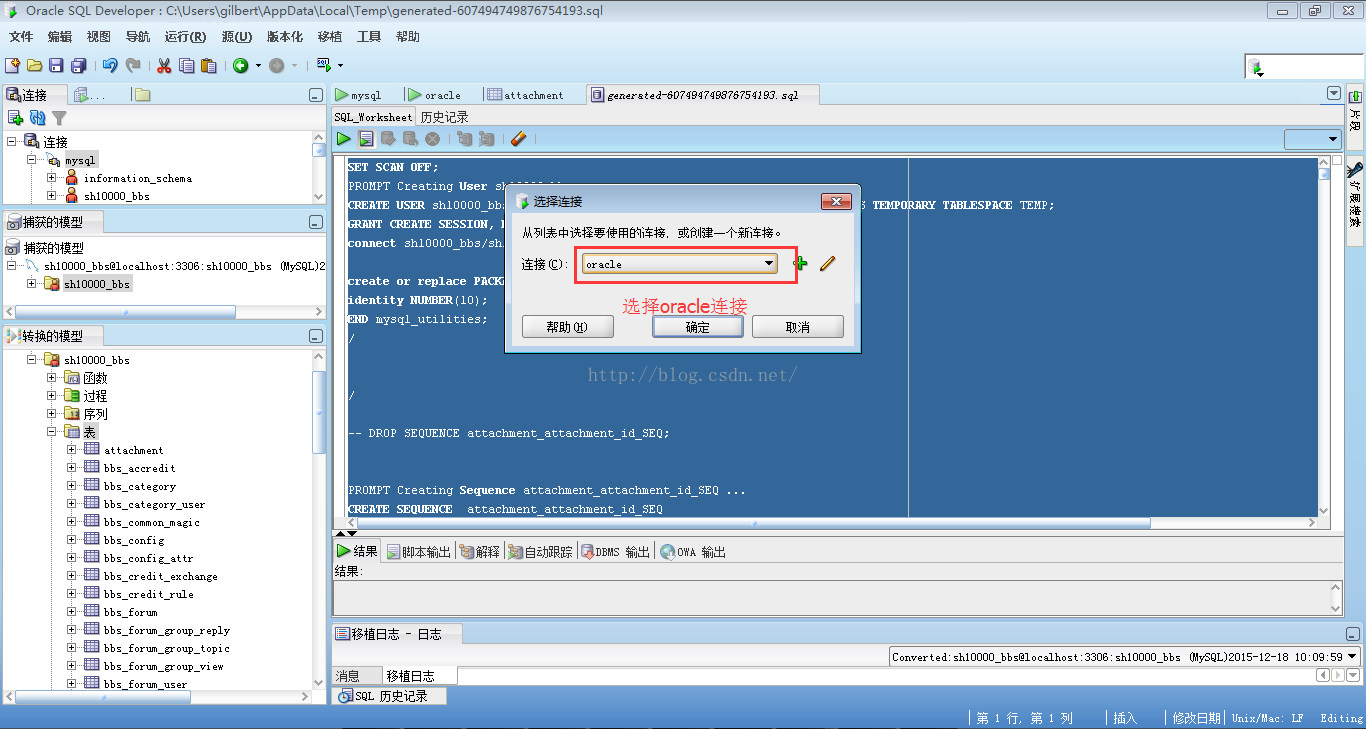This screenshot has width=1366, height=729.
Task: Select the bbs_category_user table
Action: 154,504
